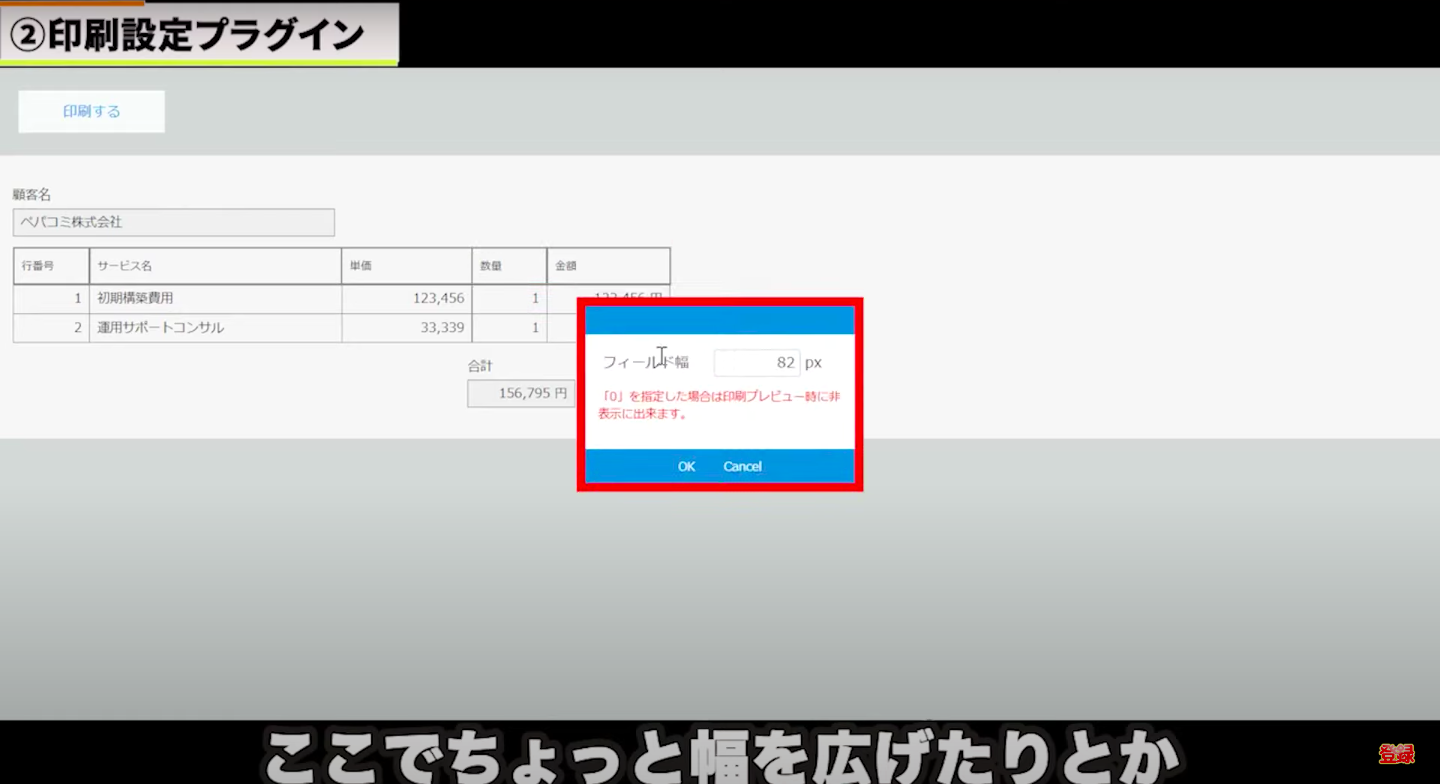Click the 顧客名 label
The height and width of the screenshot is (784, 1440).
coord(32,194)
